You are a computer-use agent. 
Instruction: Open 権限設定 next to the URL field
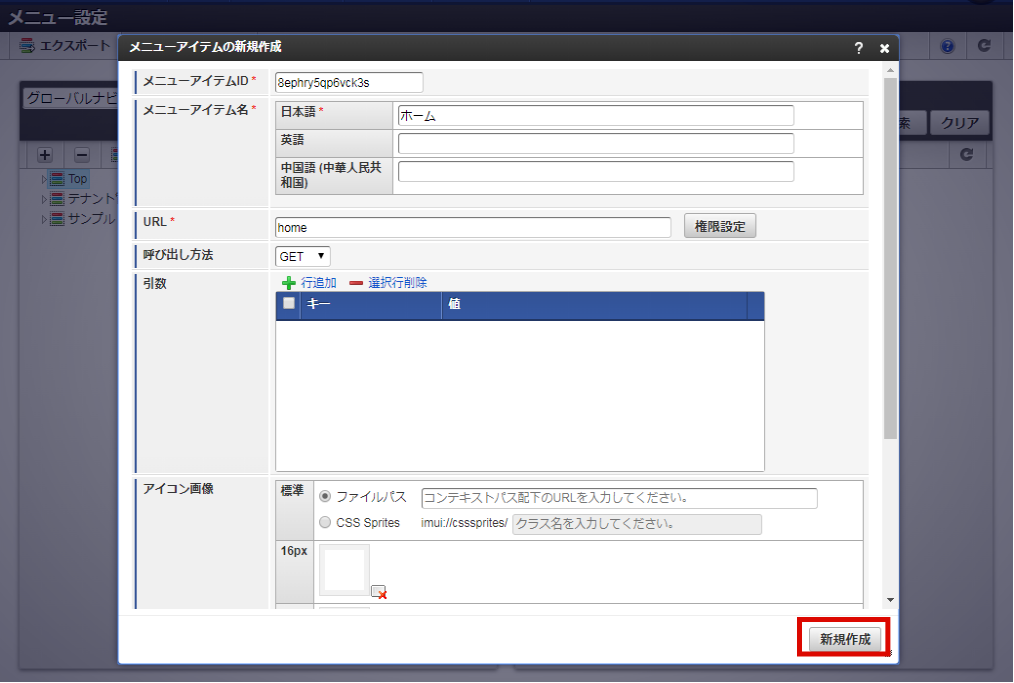[720, 226]
